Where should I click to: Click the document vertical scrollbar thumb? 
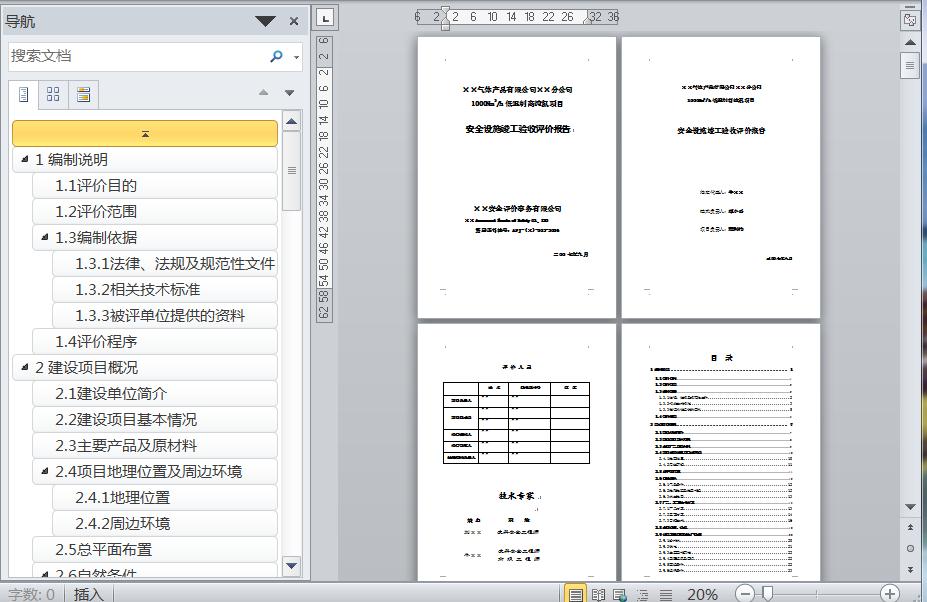click(x=910, y=65)
